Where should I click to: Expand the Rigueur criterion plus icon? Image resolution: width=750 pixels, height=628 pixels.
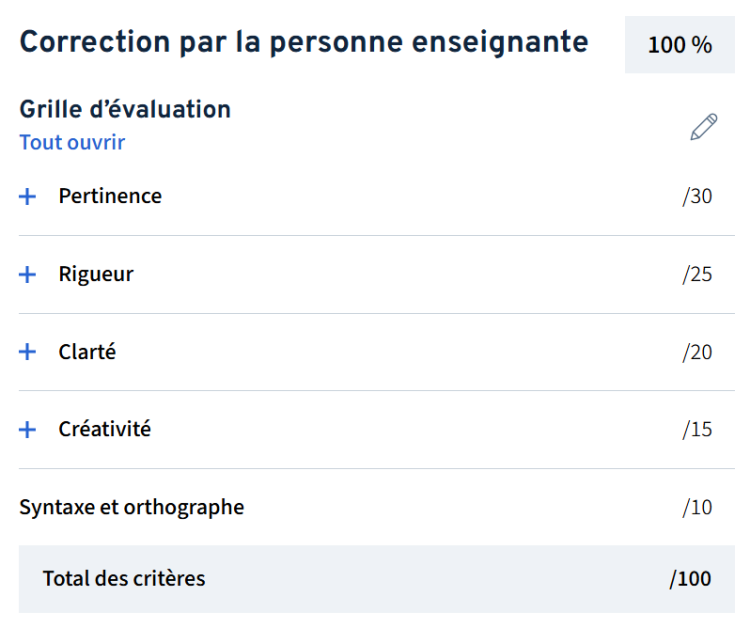[28, 275]
